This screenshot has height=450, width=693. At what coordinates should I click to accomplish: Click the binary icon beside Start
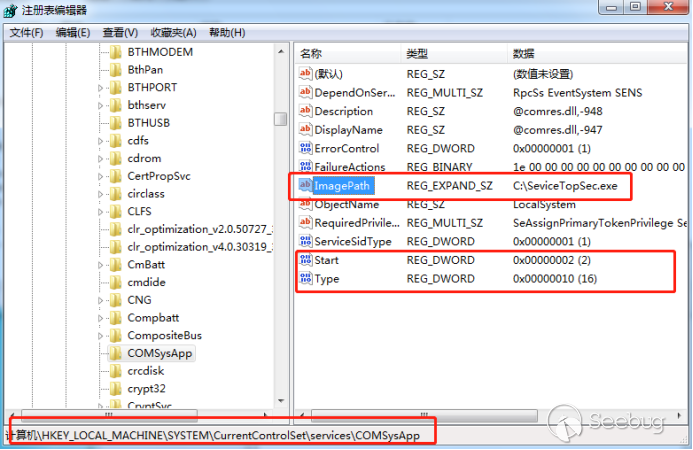(305, 260)
